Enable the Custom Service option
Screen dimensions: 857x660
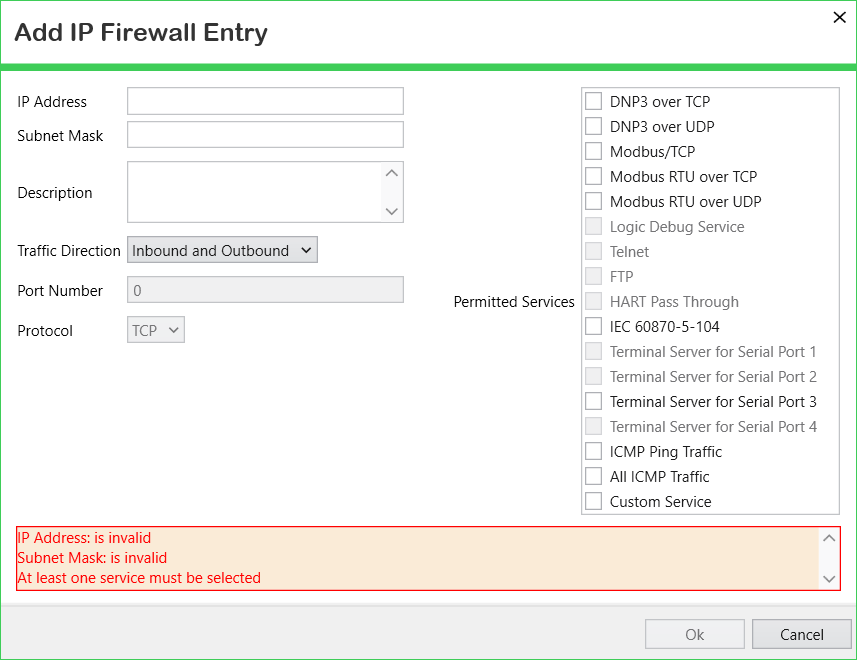[x=594, y=502]
